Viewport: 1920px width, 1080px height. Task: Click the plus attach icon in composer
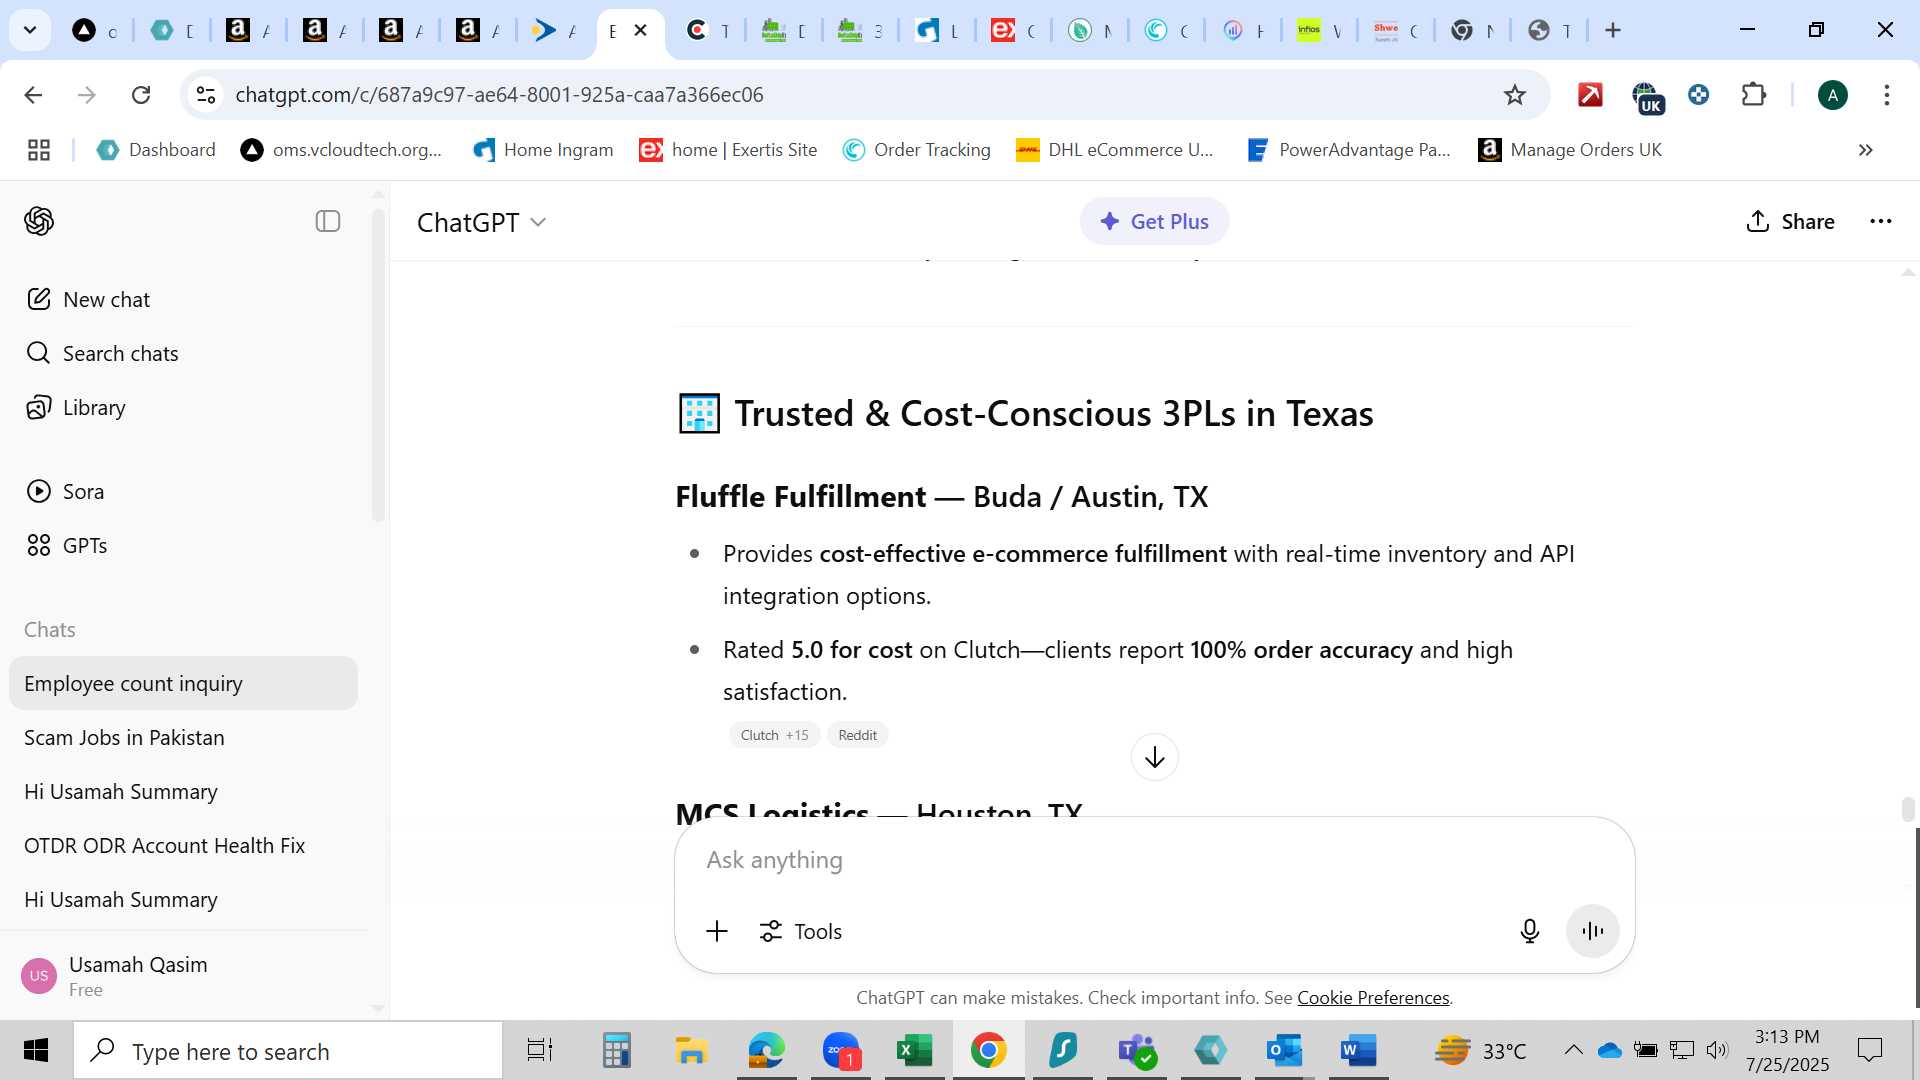pyautogui.click(x=717, y=931)
